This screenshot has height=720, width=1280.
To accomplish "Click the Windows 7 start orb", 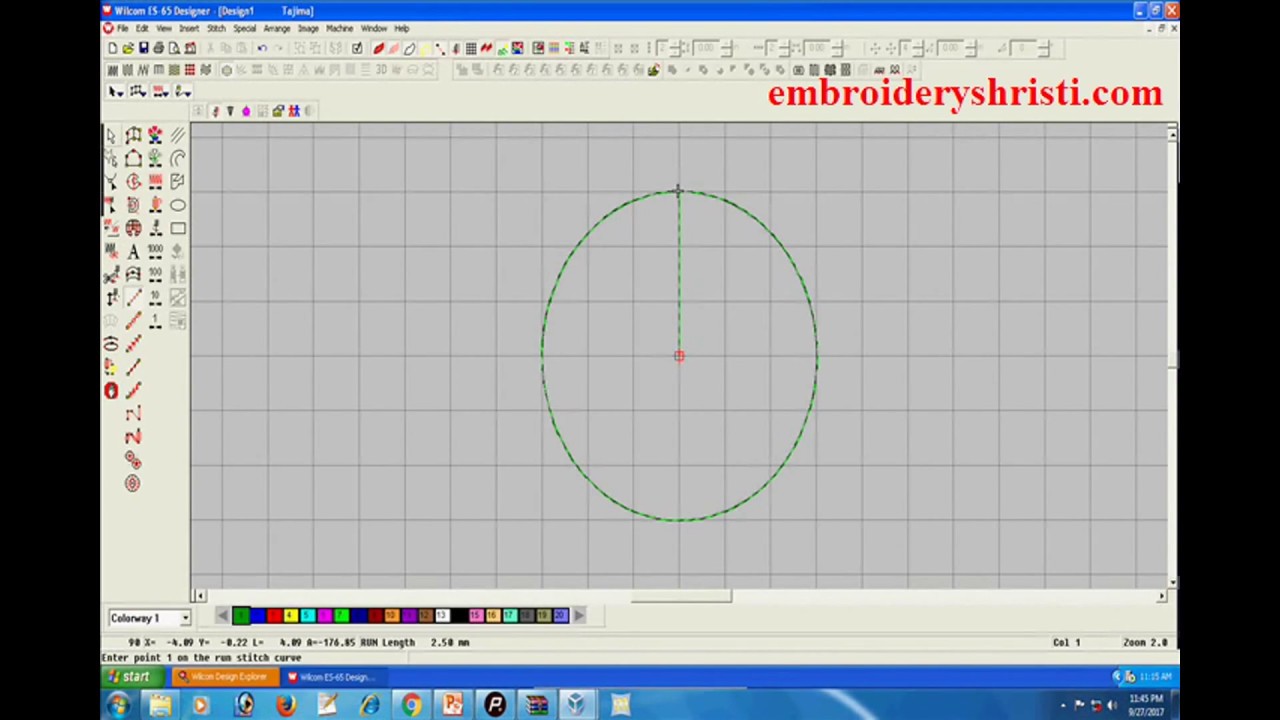I will tap(118, 706).
